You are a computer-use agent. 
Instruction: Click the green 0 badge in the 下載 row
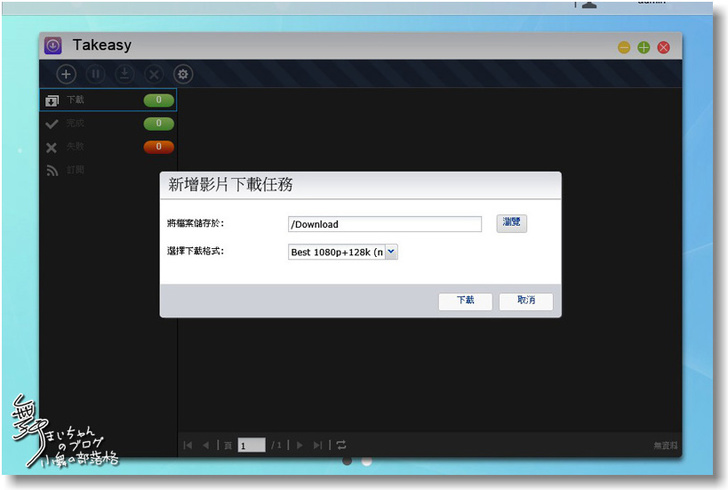(159, 100)
